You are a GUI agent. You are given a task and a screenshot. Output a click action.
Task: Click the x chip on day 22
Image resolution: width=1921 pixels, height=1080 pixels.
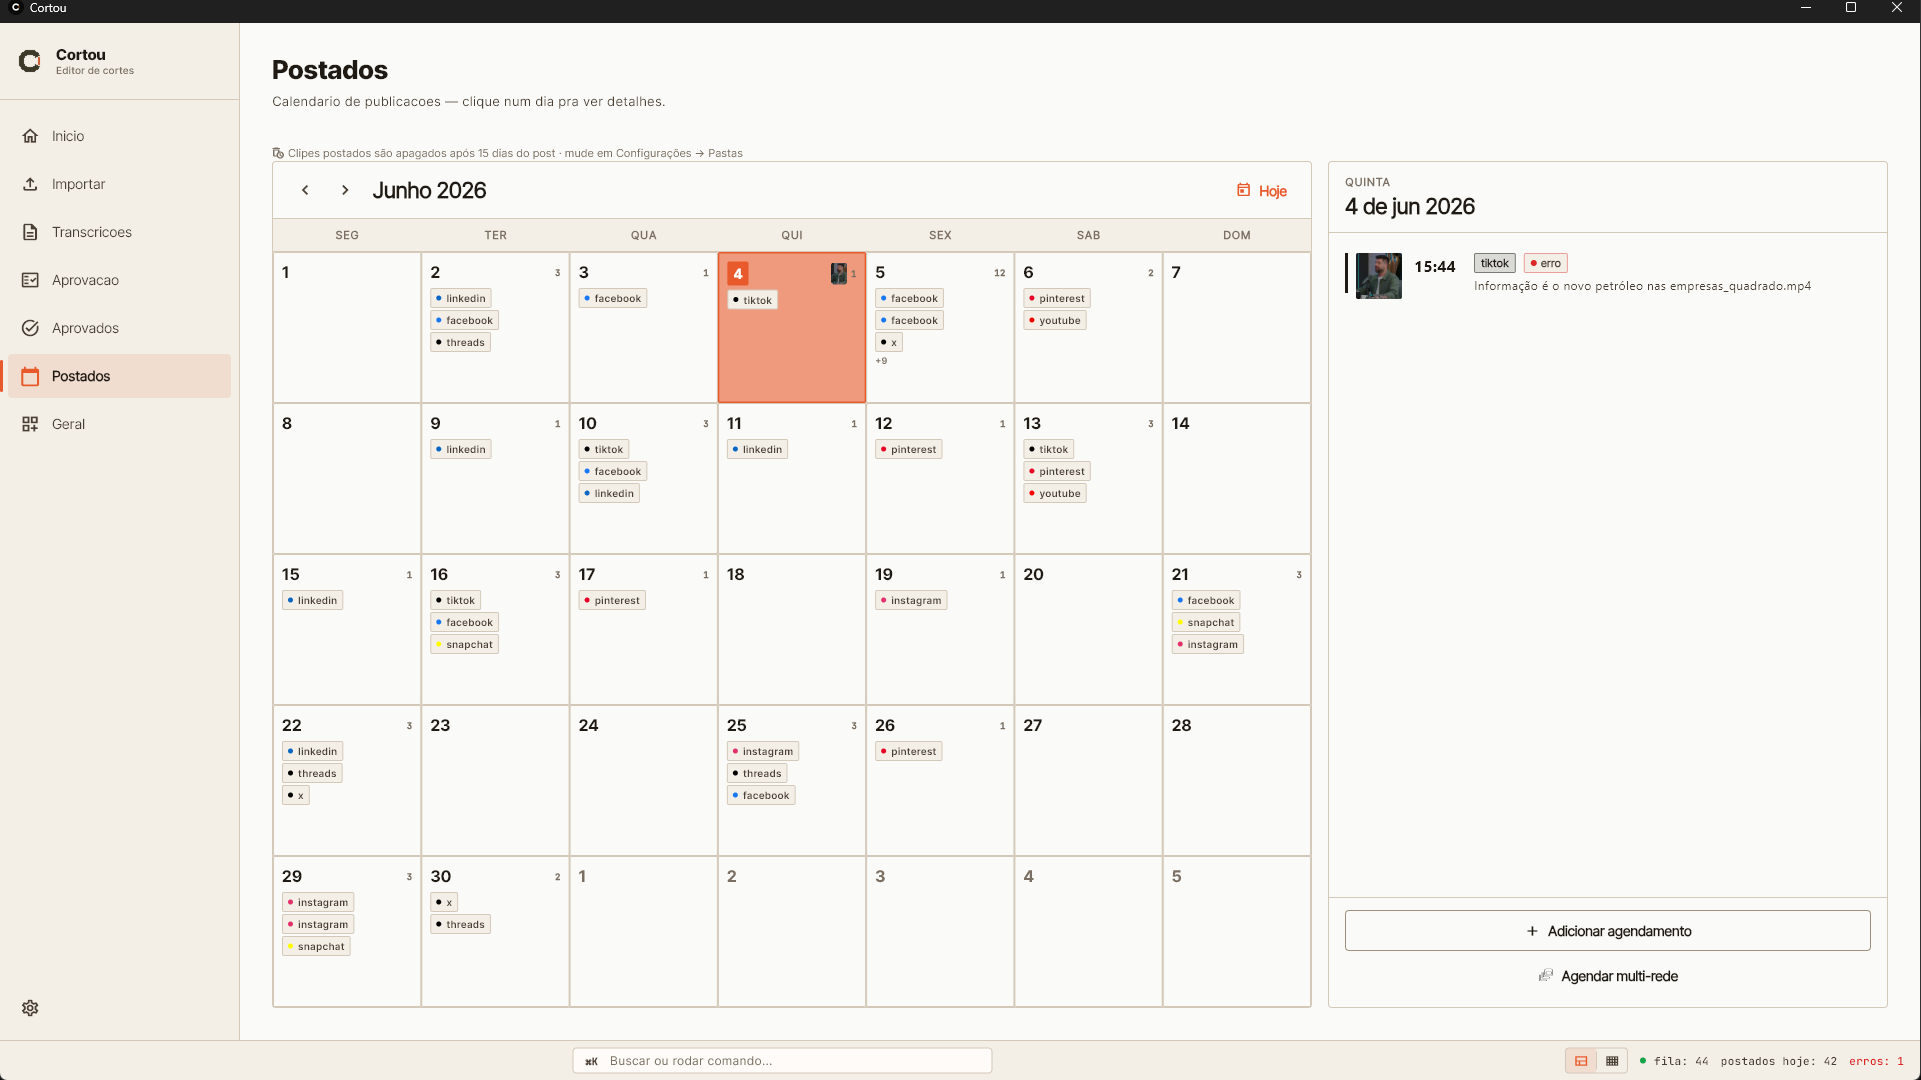point(296,795)
